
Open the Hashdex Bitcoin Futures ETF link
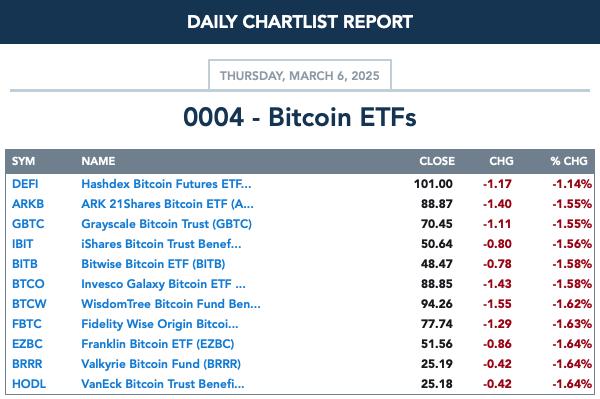click(166, 184)
